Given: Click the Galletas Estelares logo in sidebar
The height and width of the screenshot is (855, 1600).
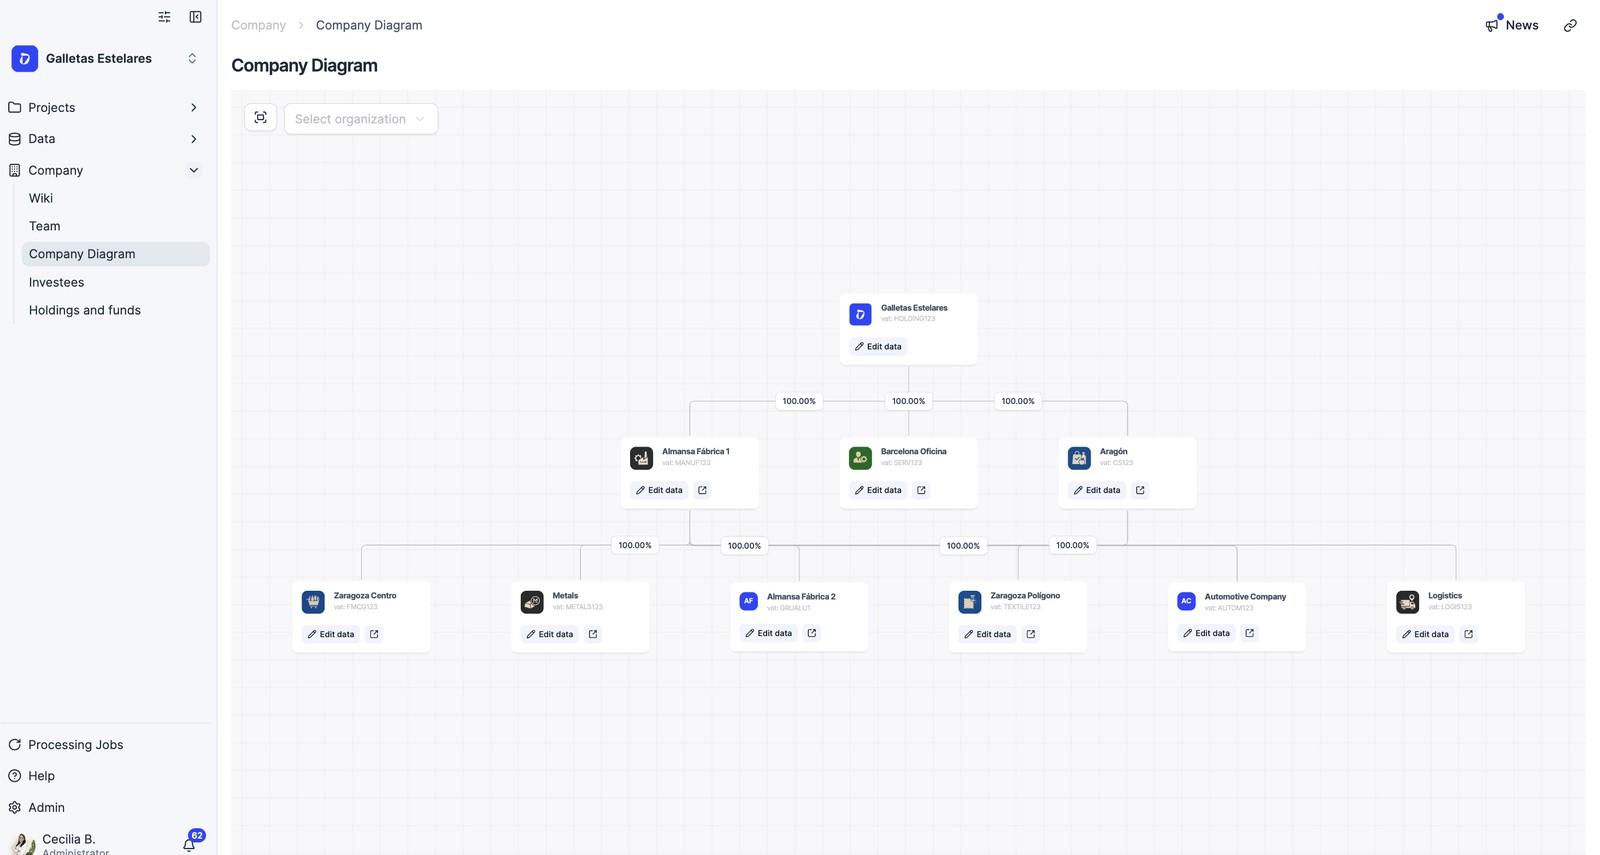Looking at the screenshot, I should (25, 59).
